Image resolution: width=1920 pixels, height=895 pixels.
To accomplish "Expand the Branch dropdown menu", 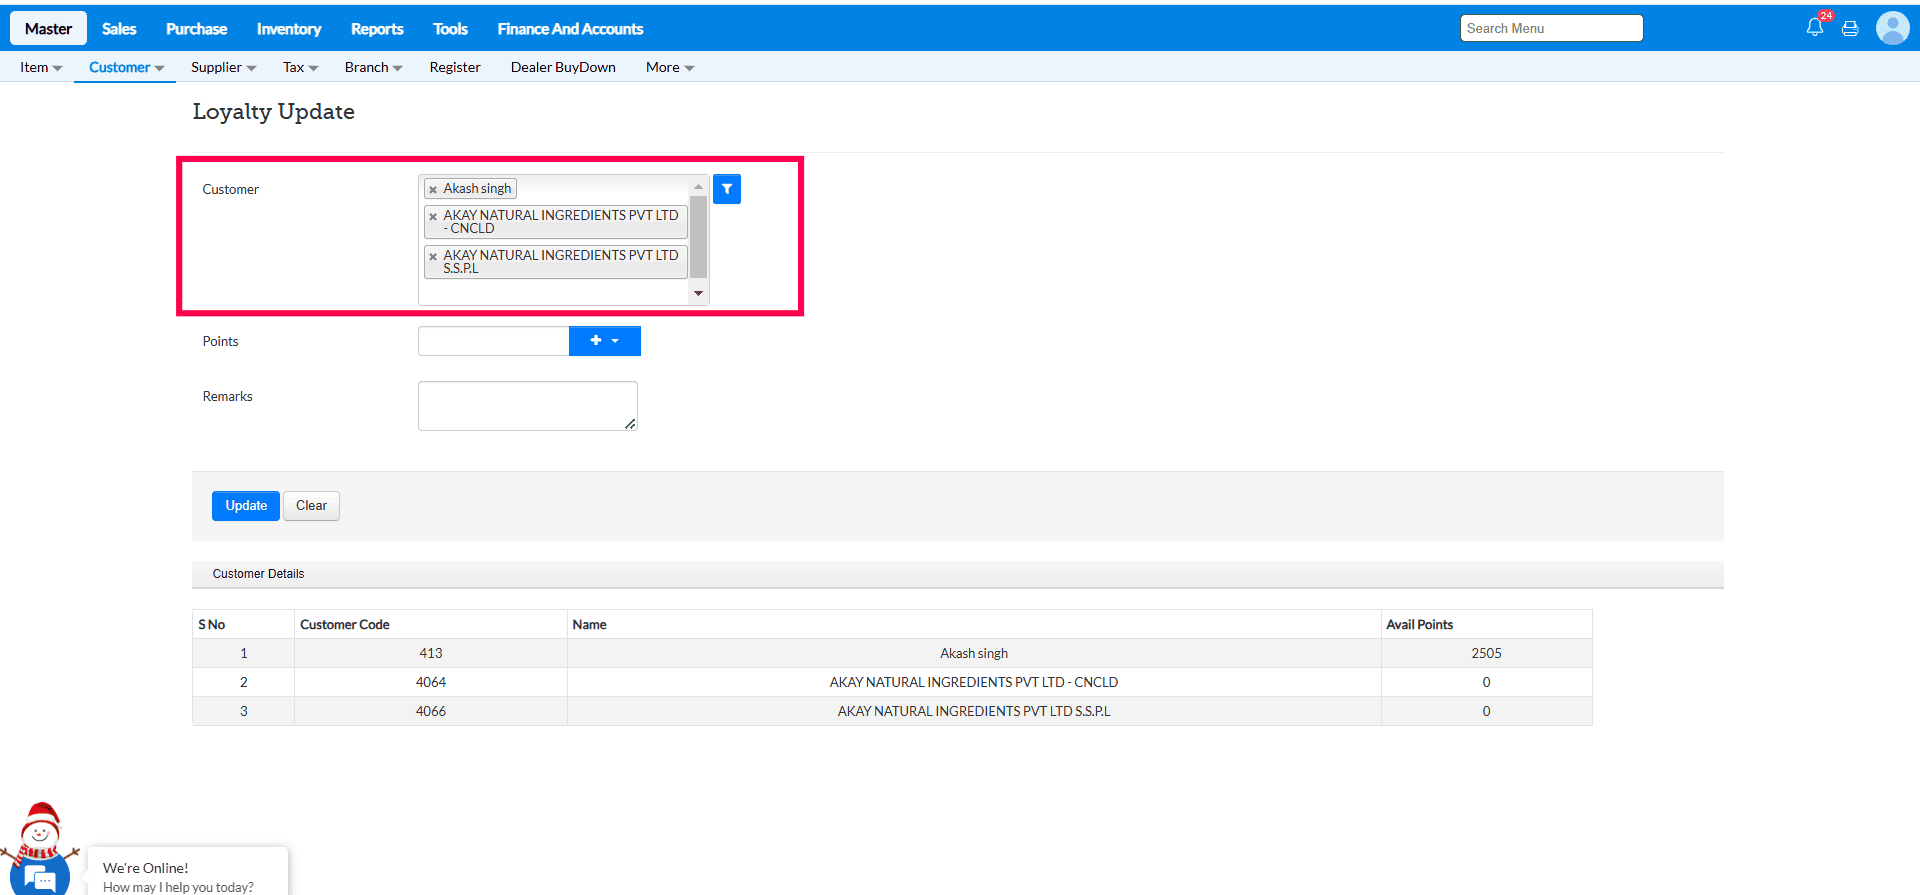I will click(373, 67).
